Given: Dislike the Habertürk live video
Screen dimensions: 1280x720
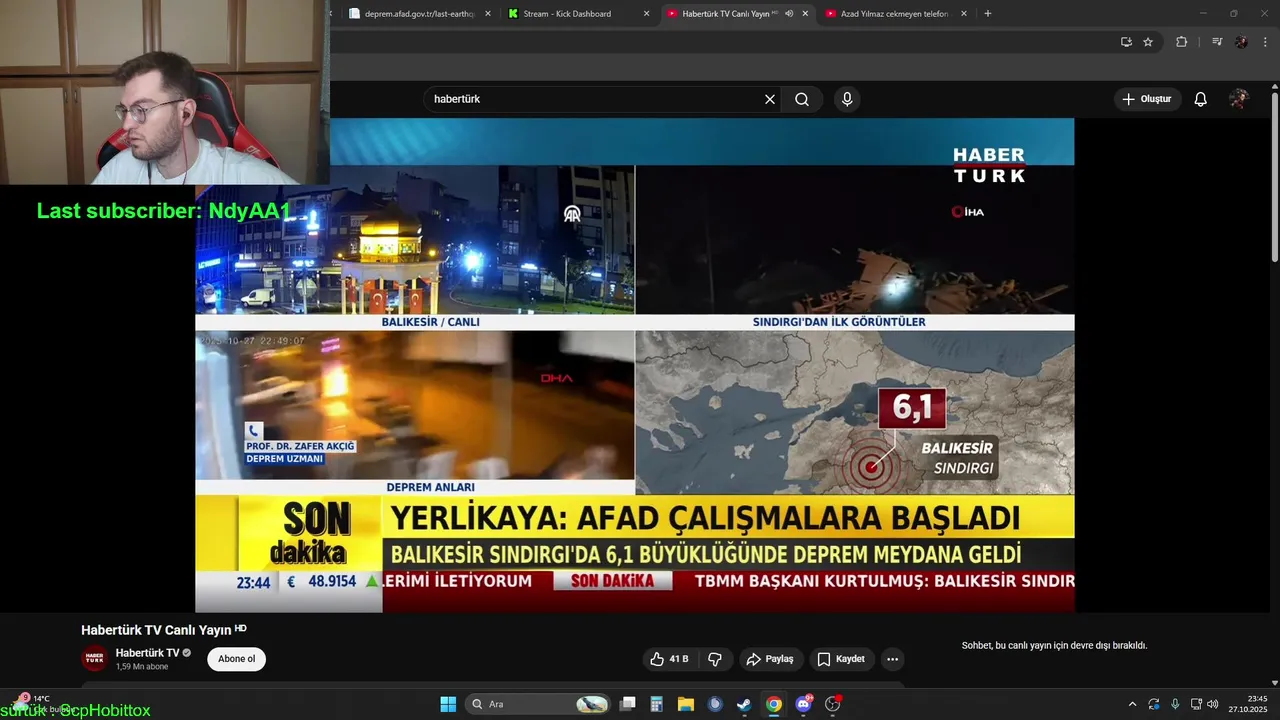Looking at the screenshot, I should coord(715,659).
